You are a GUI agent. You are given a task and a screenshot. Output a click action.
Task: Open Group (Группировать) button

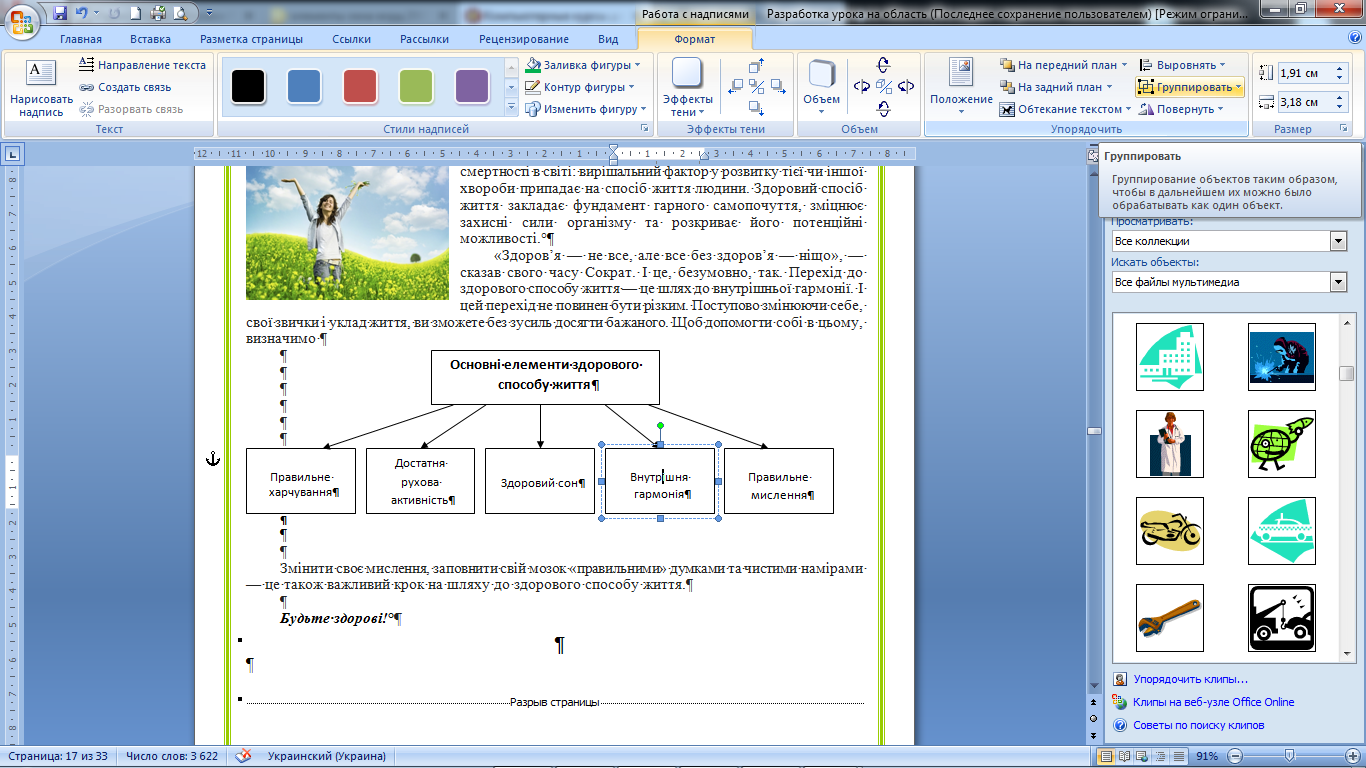[x=1191, y=87]
